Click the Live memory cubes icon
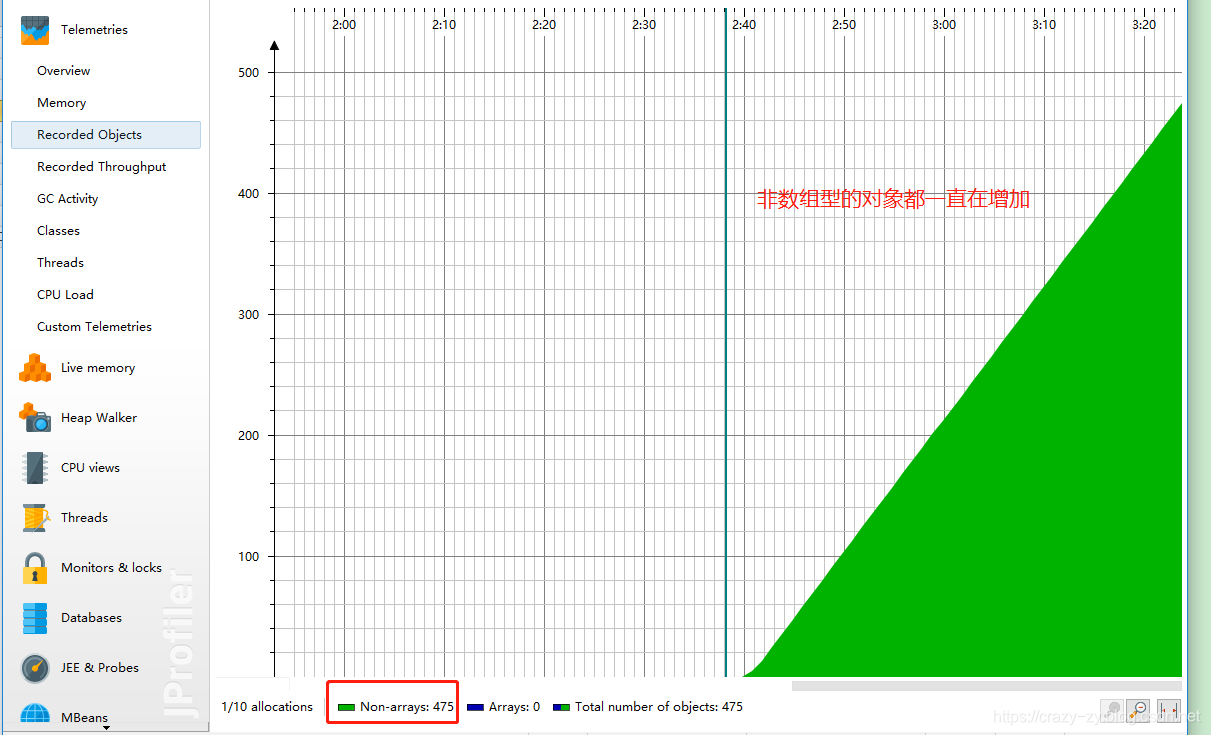The image size is (1211, 735). click(x=35, y=368)
